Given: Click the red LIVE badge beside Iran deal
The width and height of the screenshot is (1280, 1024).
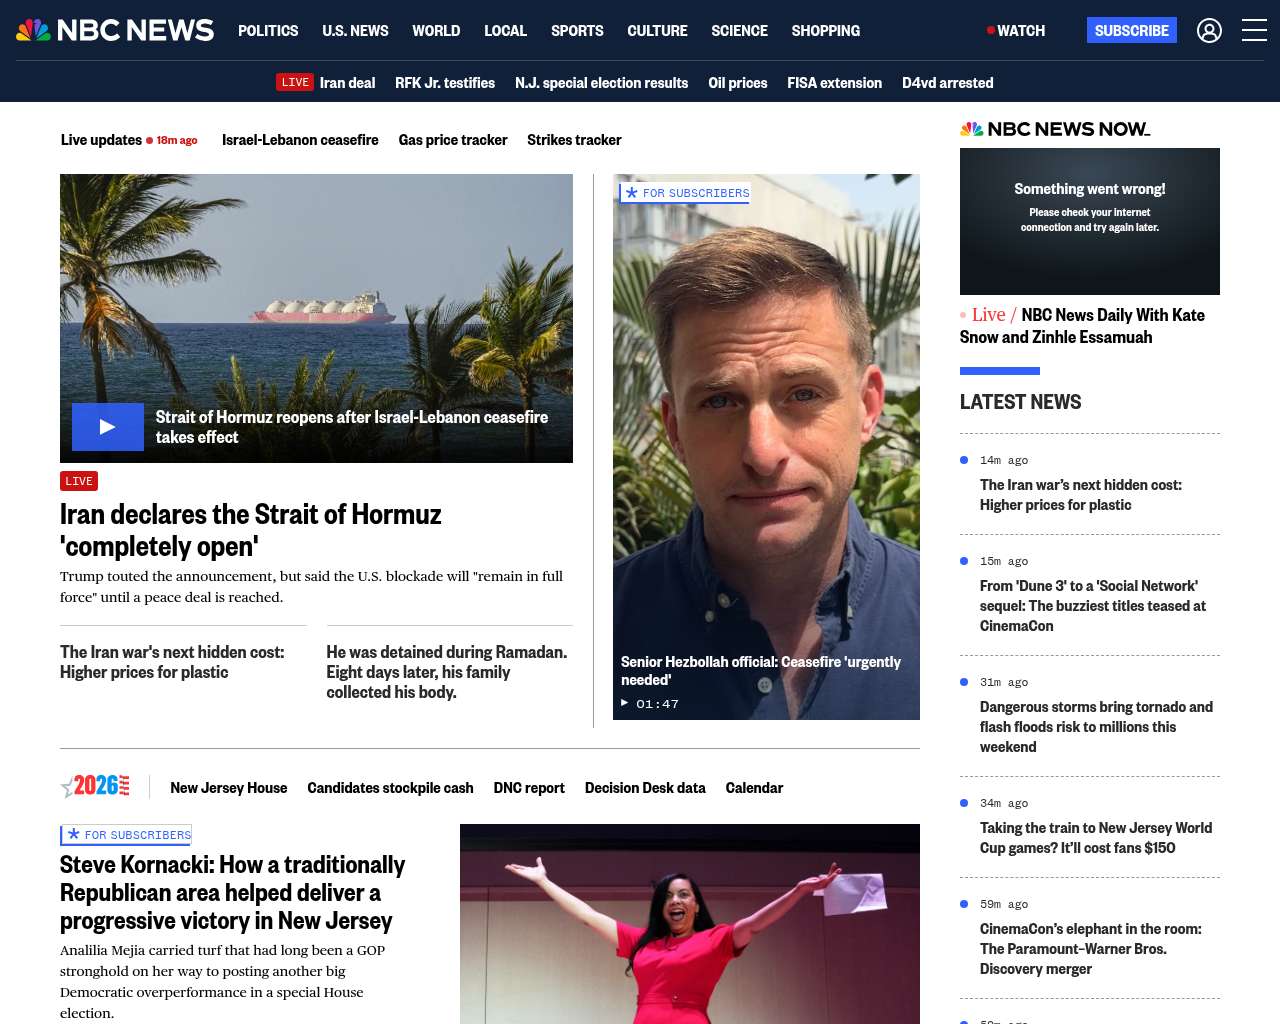Looking at the screenshot, I should [x=295, y=83].
